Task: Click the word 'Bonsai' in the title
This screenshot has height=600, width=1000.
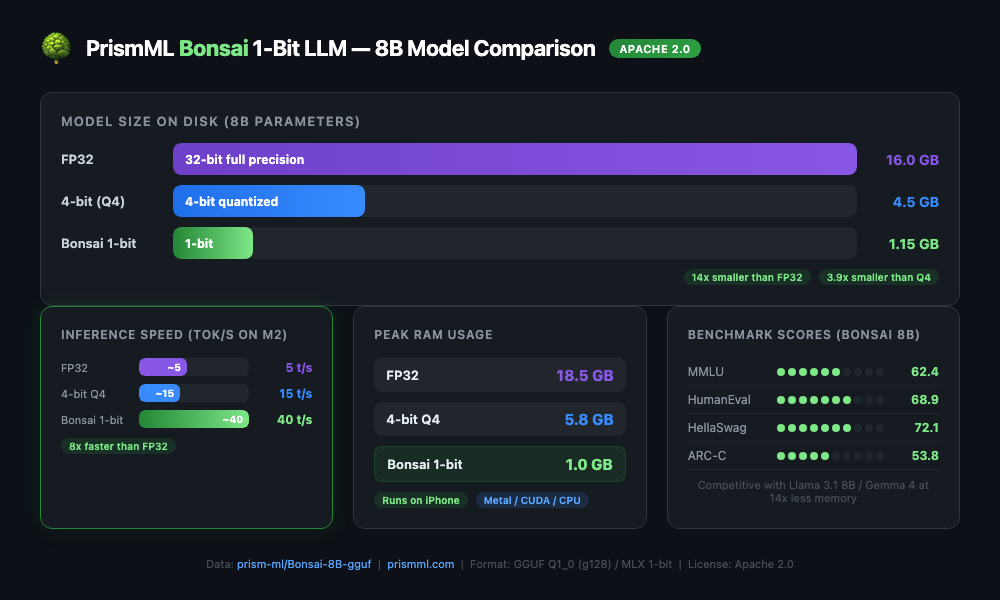Action: (213, 48)
